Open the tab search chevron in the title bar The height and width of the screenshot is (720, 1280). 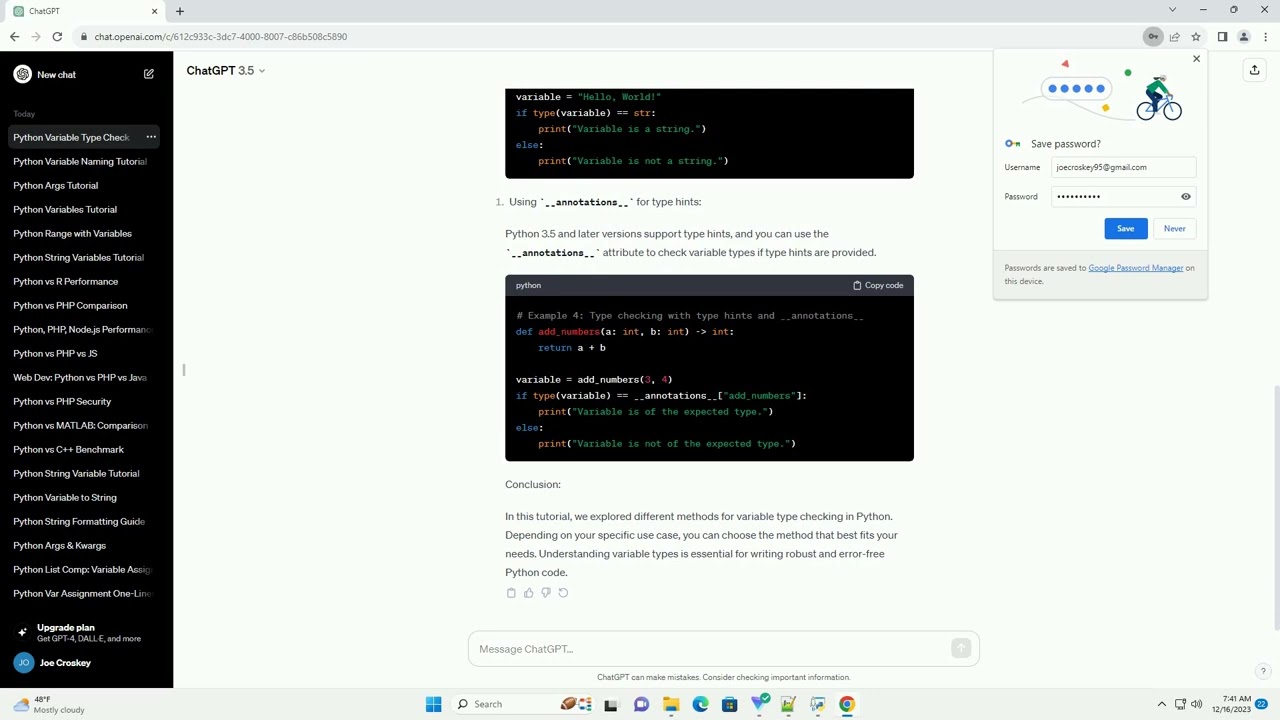pos(1172,10)
